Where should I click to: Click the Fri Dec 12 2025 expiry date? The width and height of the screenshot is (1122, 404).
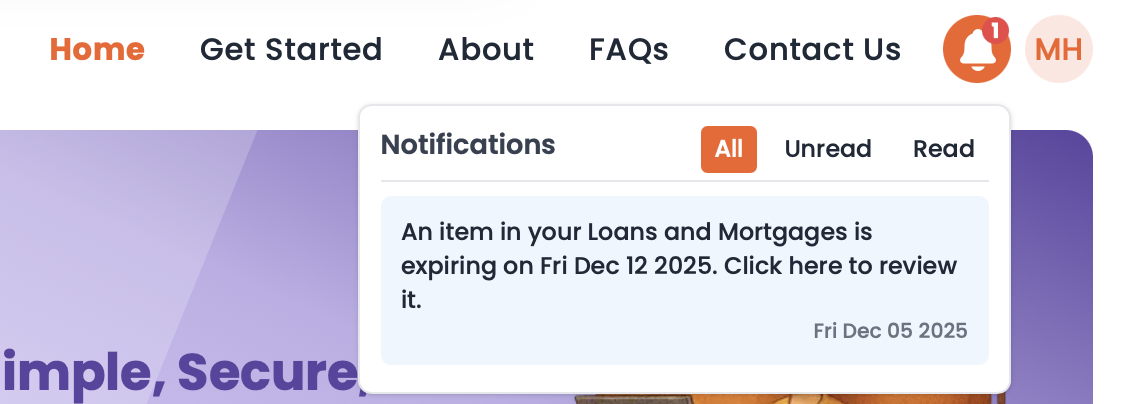click(628, 266)
